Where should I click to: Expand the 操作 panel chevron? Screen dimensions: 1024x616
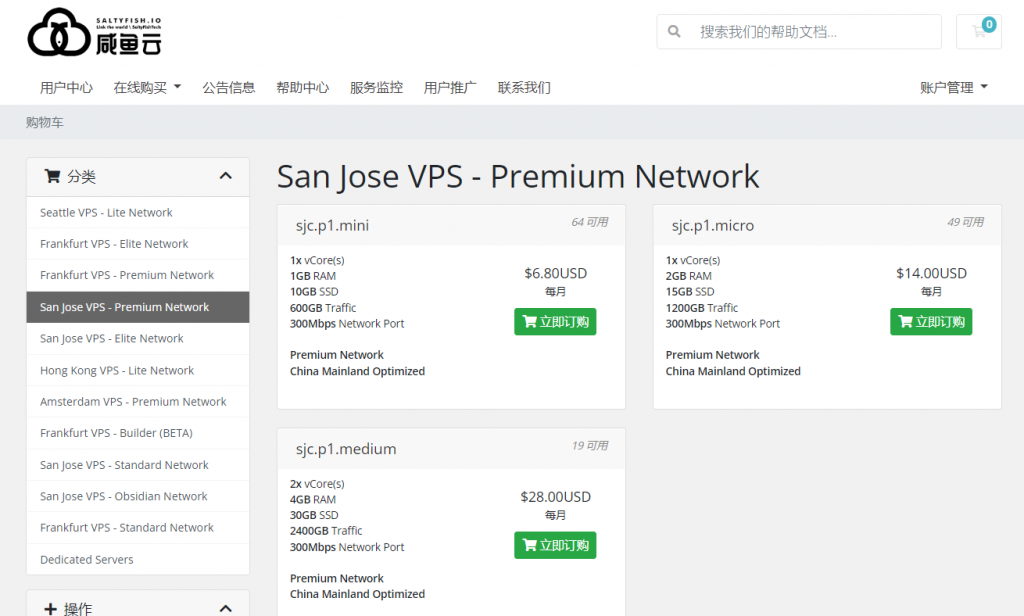[x=226, y=608]
